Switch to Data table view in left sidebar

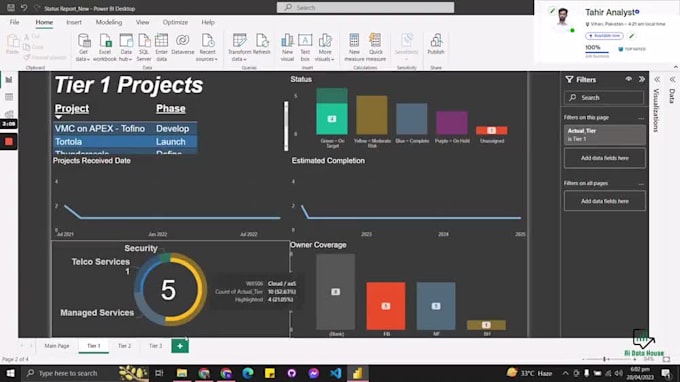coord(9,97)
